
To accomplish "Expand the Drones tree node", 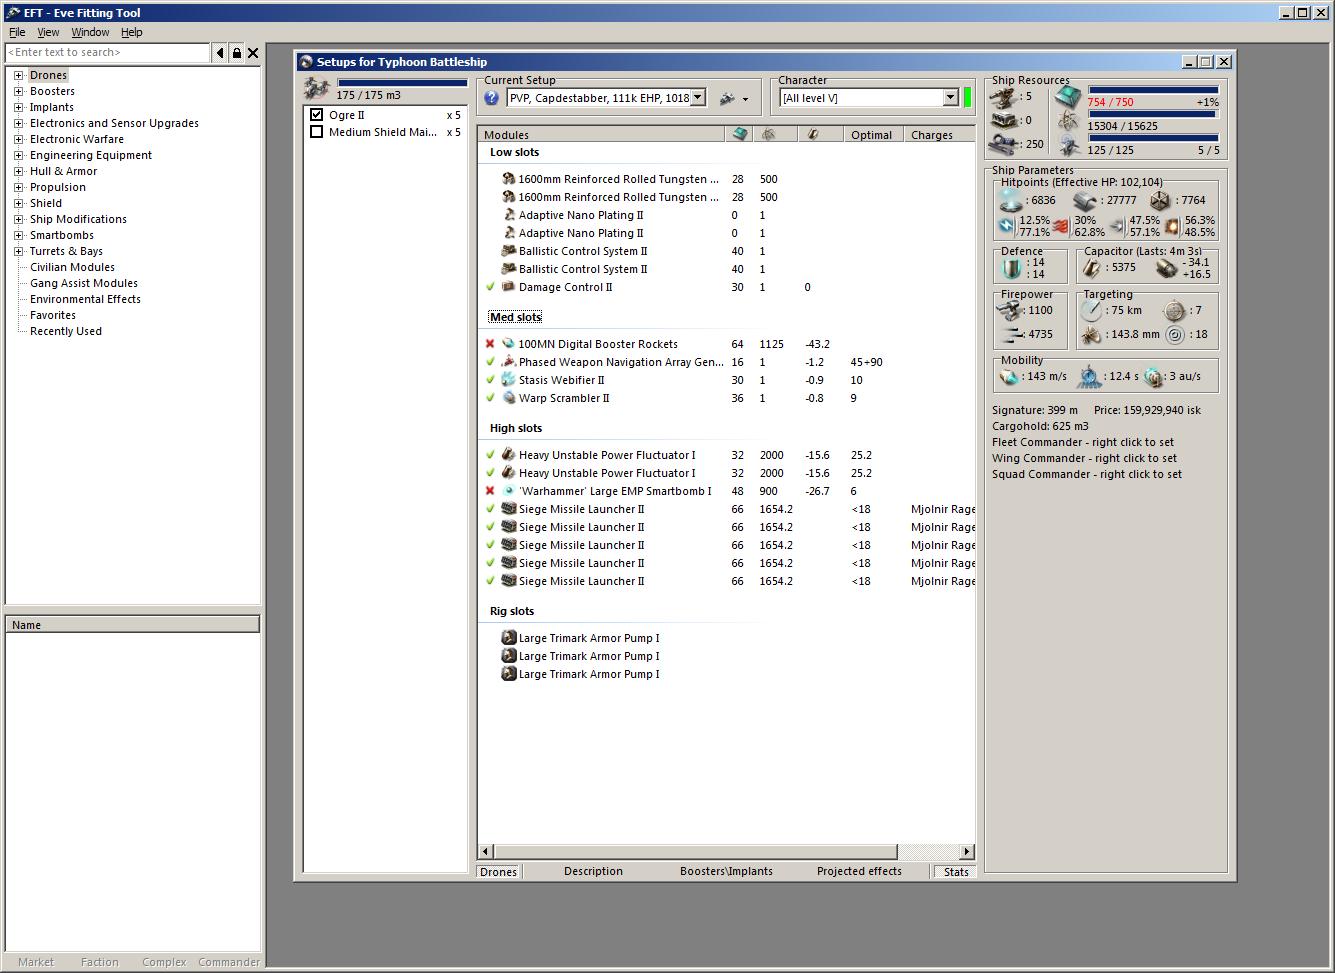I will coord(18,75).
